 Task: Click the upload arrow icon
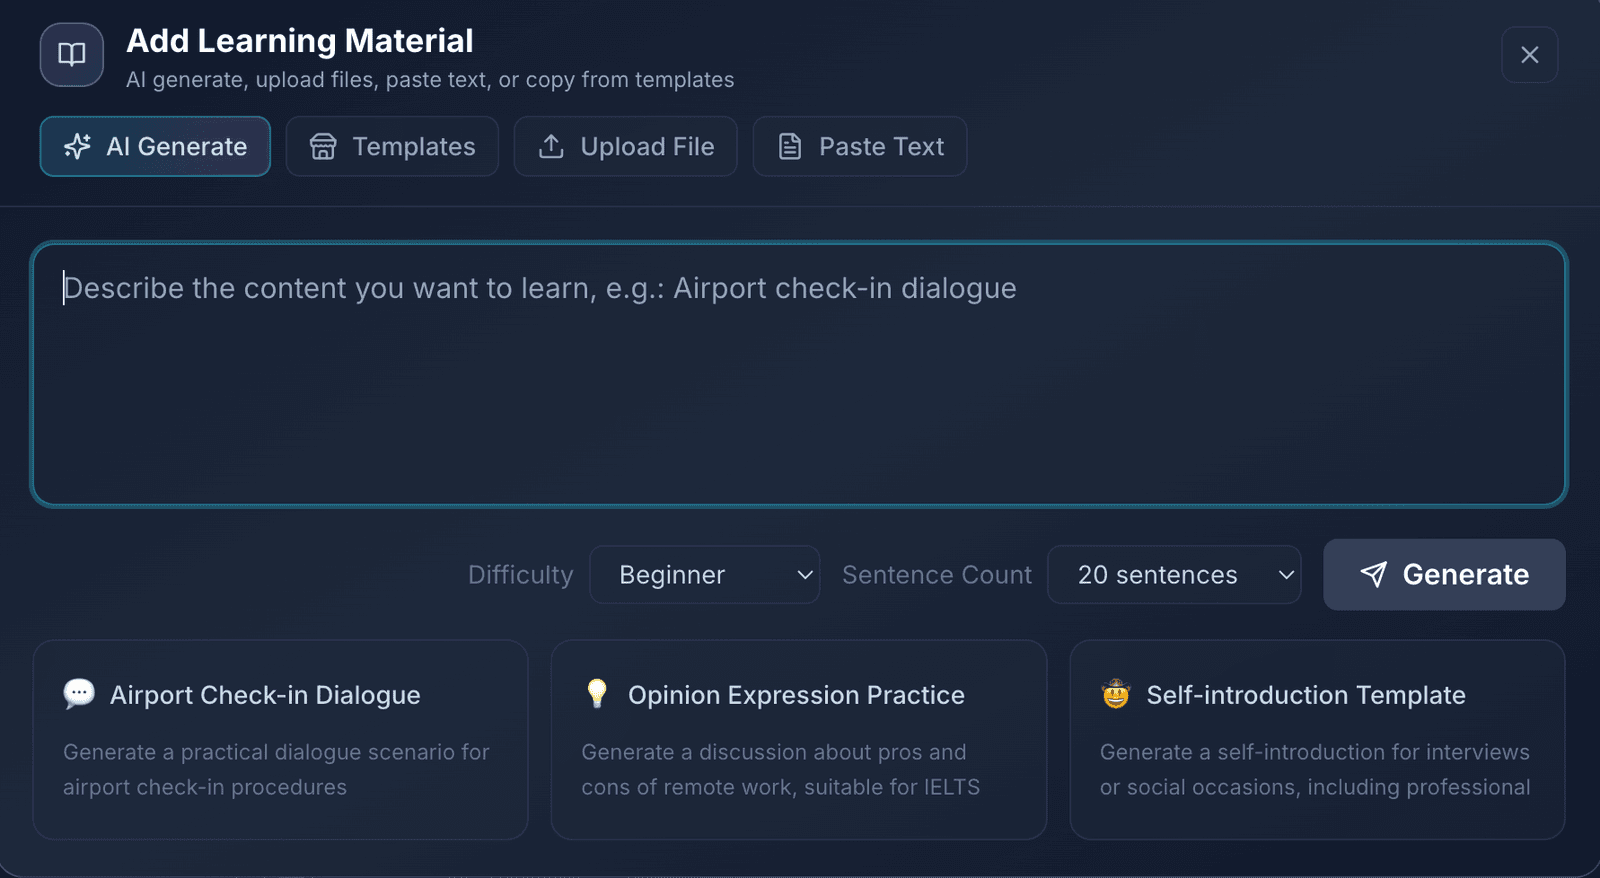(551, 146)
